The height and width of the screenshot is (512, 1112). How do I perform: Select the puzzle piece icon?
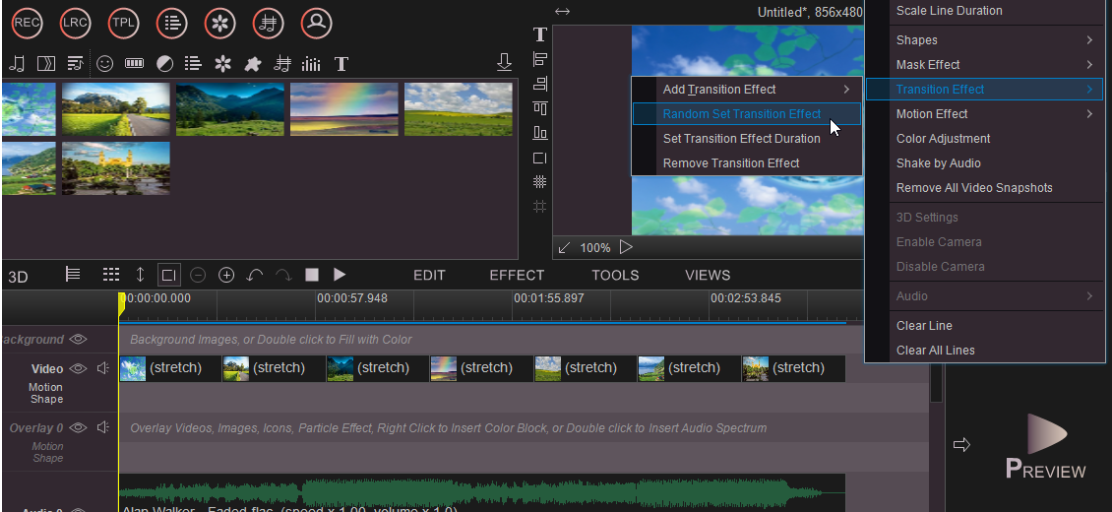(252, 64)
